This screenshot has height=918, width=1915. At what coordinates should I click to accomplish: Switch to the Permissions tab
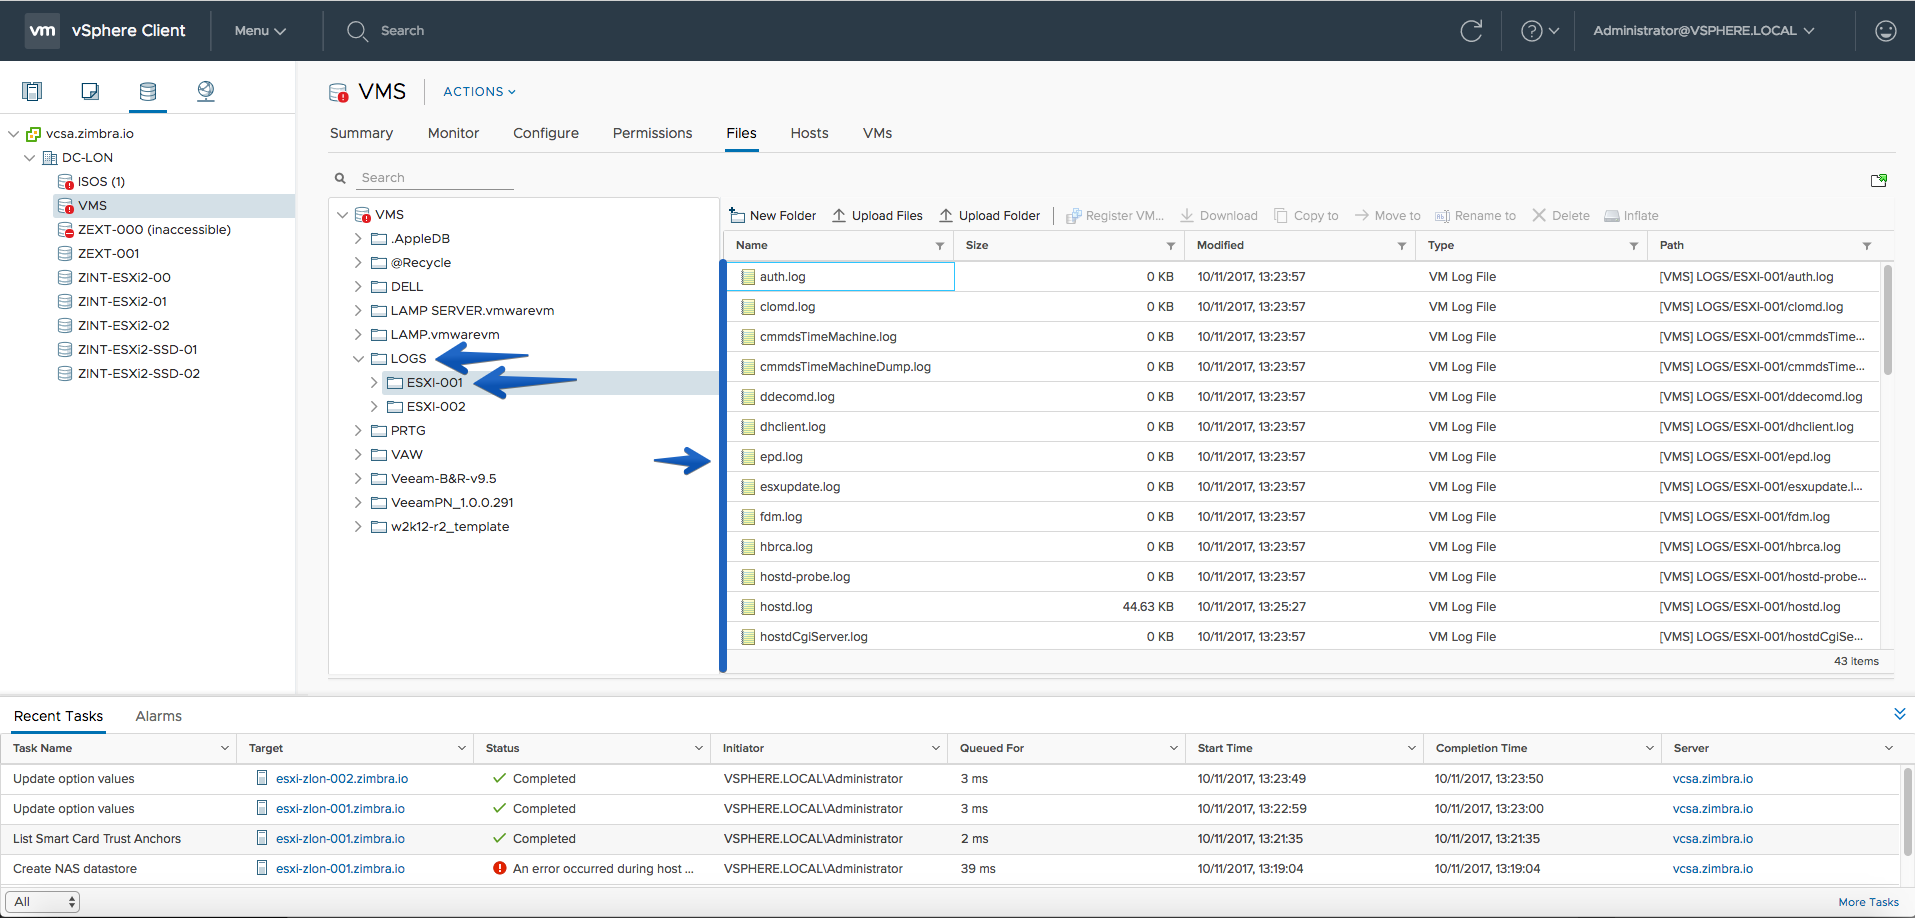[x=652, y=134]
